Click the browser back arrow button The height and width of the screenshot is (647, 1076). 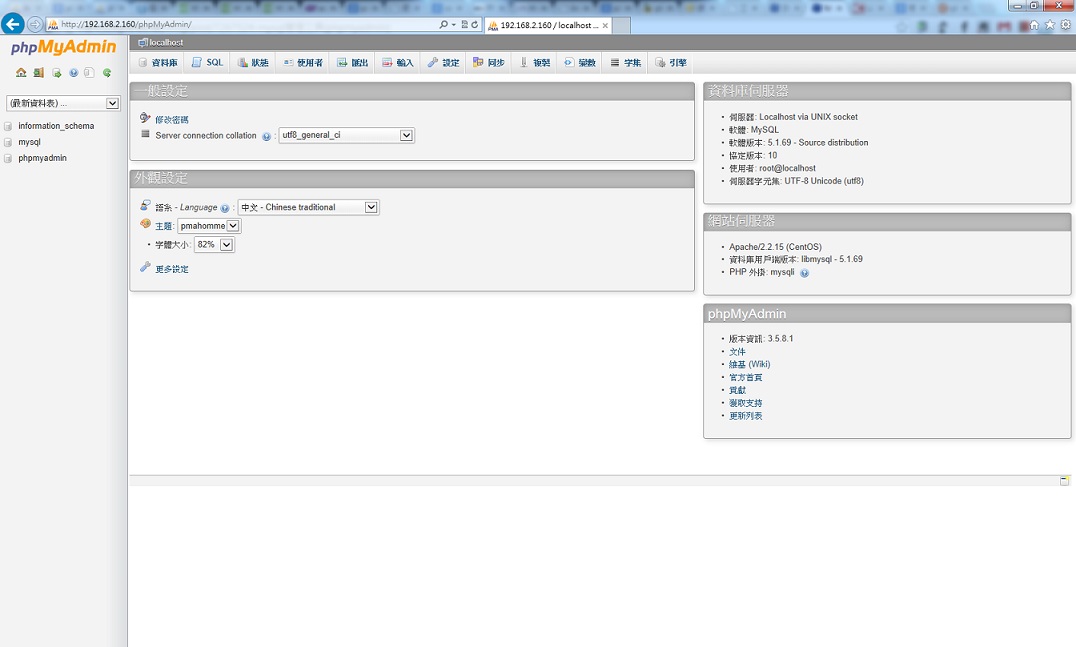click(x=12, y=24)
